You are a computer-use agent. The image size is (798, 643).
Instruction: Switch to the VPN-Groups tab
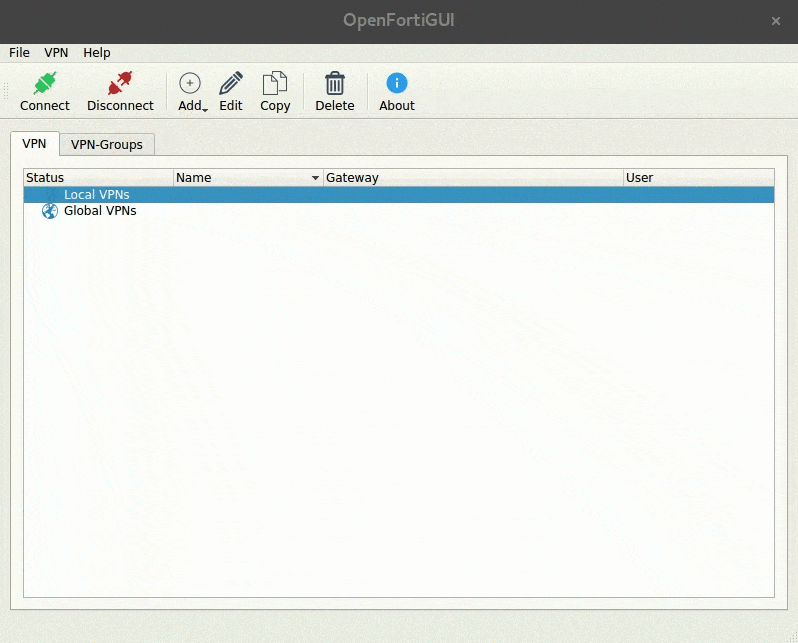(x=107, y=145)
